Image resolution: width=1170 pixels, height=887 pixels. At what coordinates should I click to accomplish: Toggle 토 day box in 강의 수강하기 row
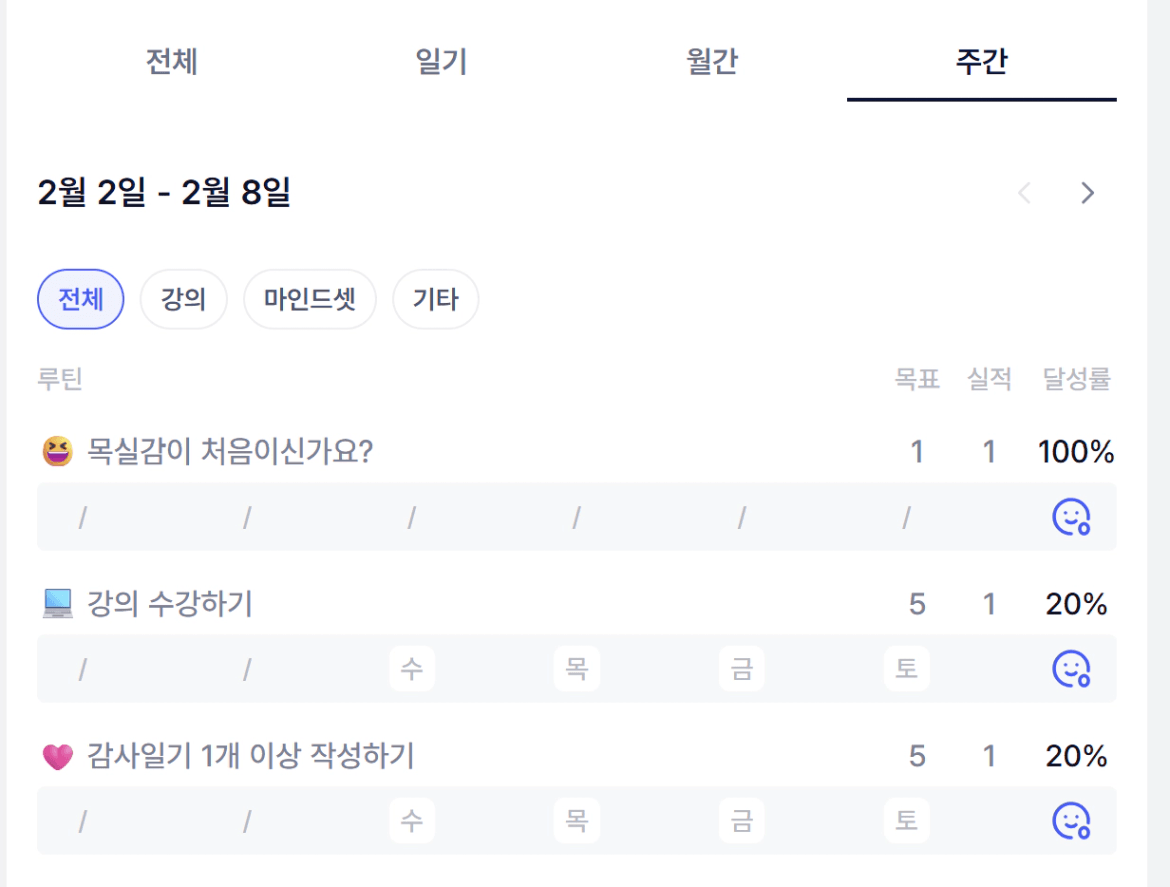point(906,668)
